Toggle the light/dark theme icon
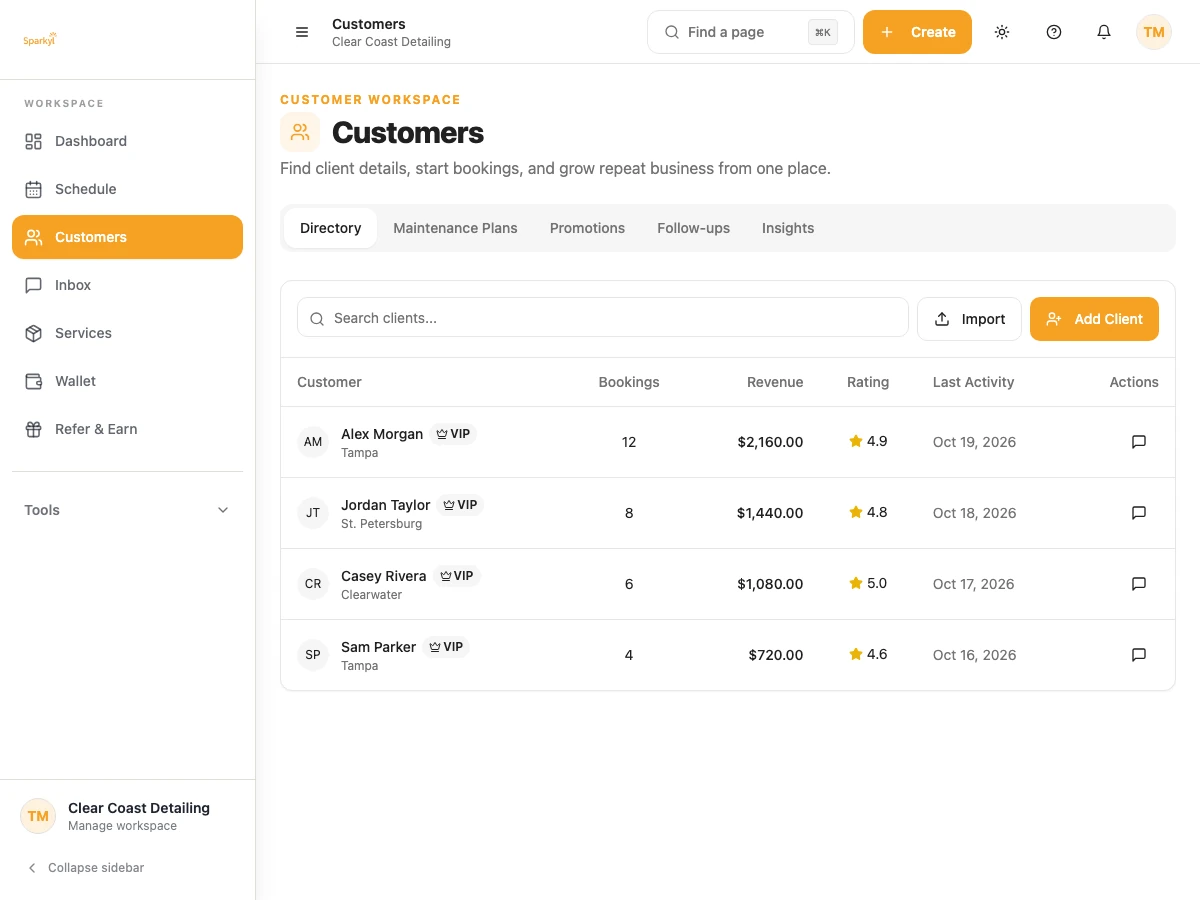 (1002, 32)
